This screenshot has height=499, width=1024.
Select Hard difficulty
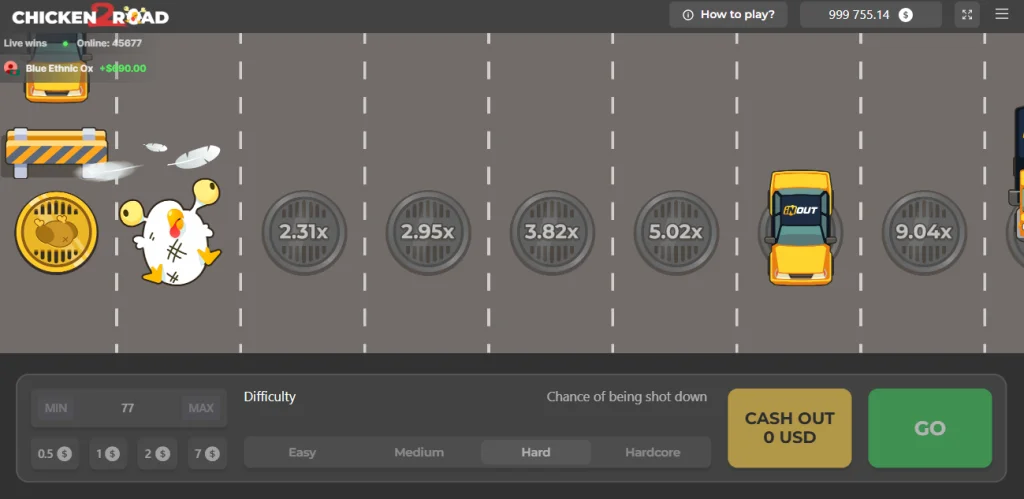coord(536,453)
